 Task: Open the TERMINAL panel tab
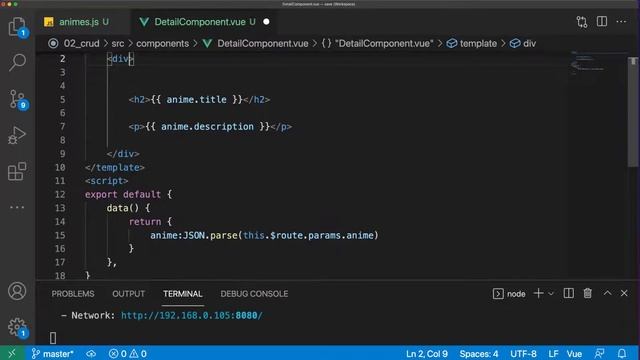tap(182, 294)
